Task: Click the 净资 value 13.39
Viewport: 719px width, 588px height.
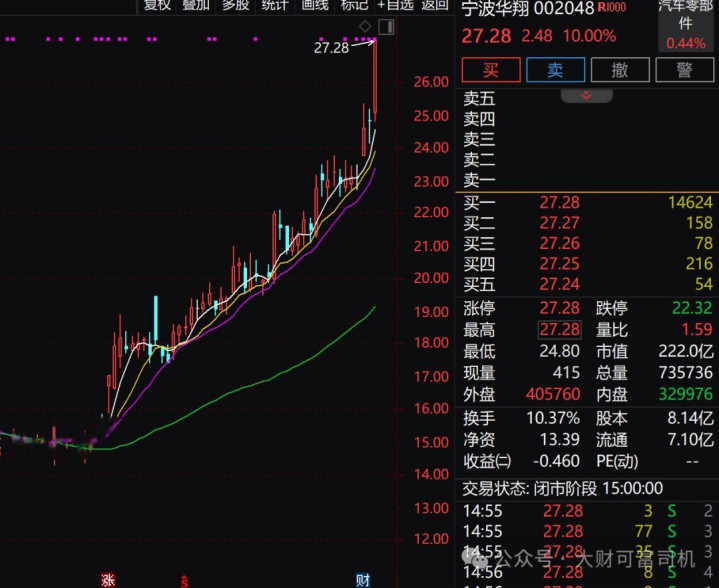Action: pyautogui.click(x=559, y=439)
